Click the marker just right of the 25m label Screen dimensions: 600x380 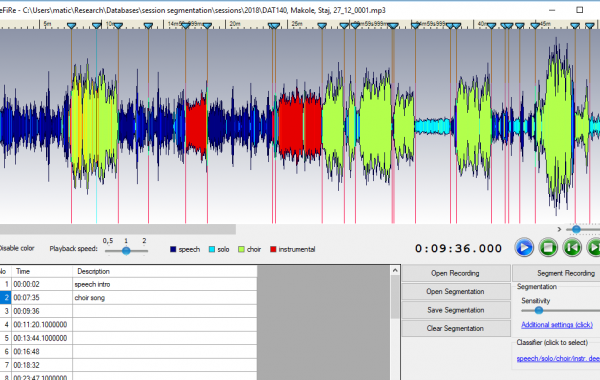click(322, 26)
